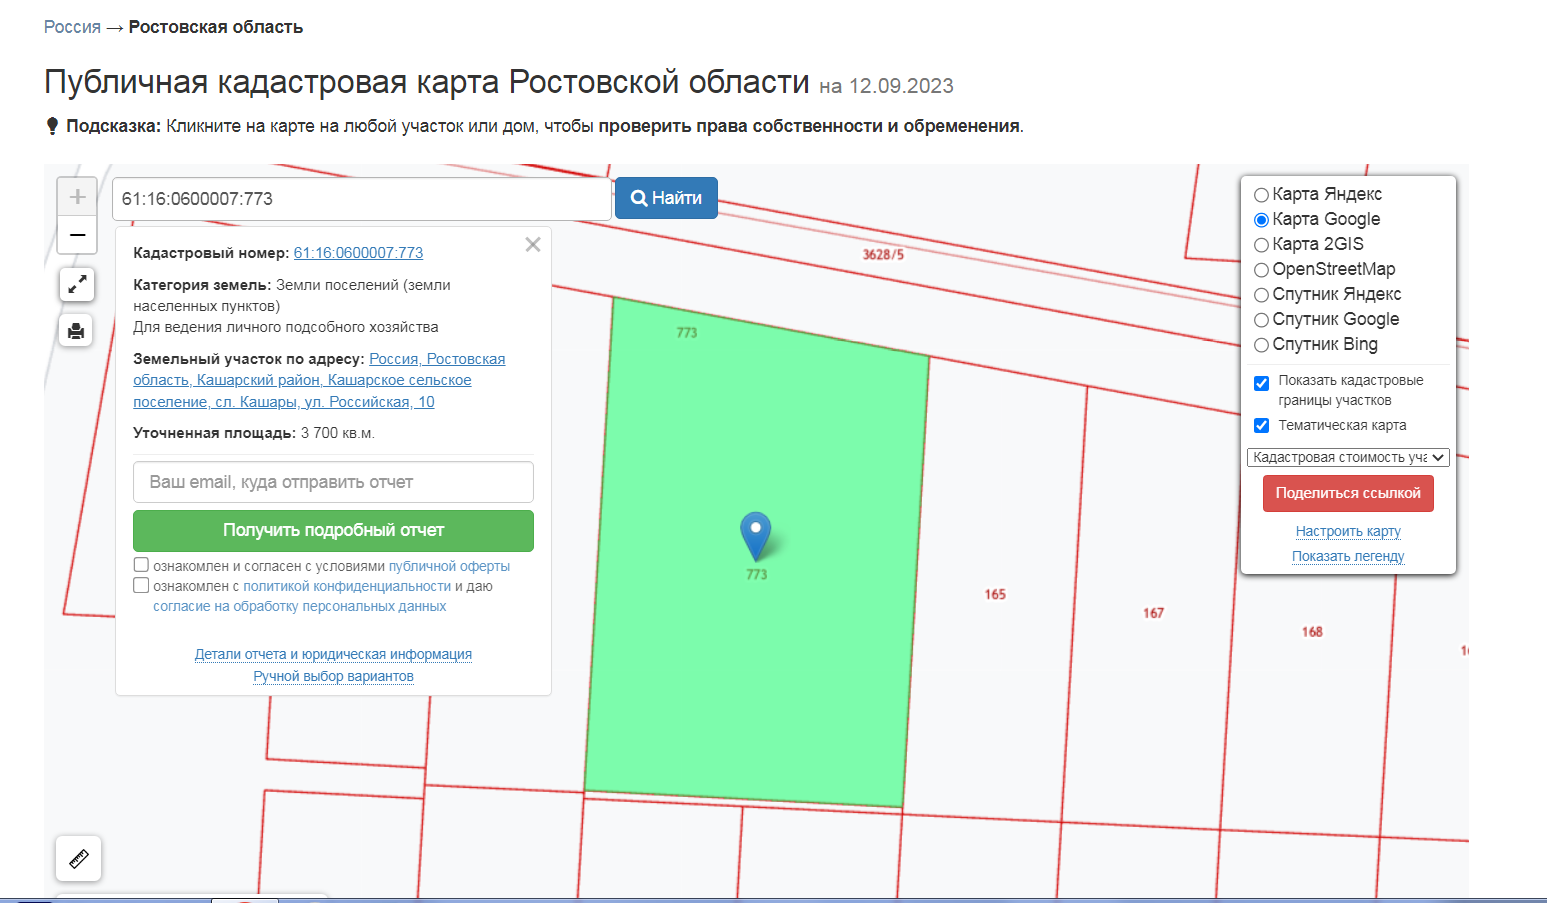Image resolution: width=1547 pixels, height=903 pixels.
Task: Zoom in on the cadastral map
Action: (x=77, y=196)
